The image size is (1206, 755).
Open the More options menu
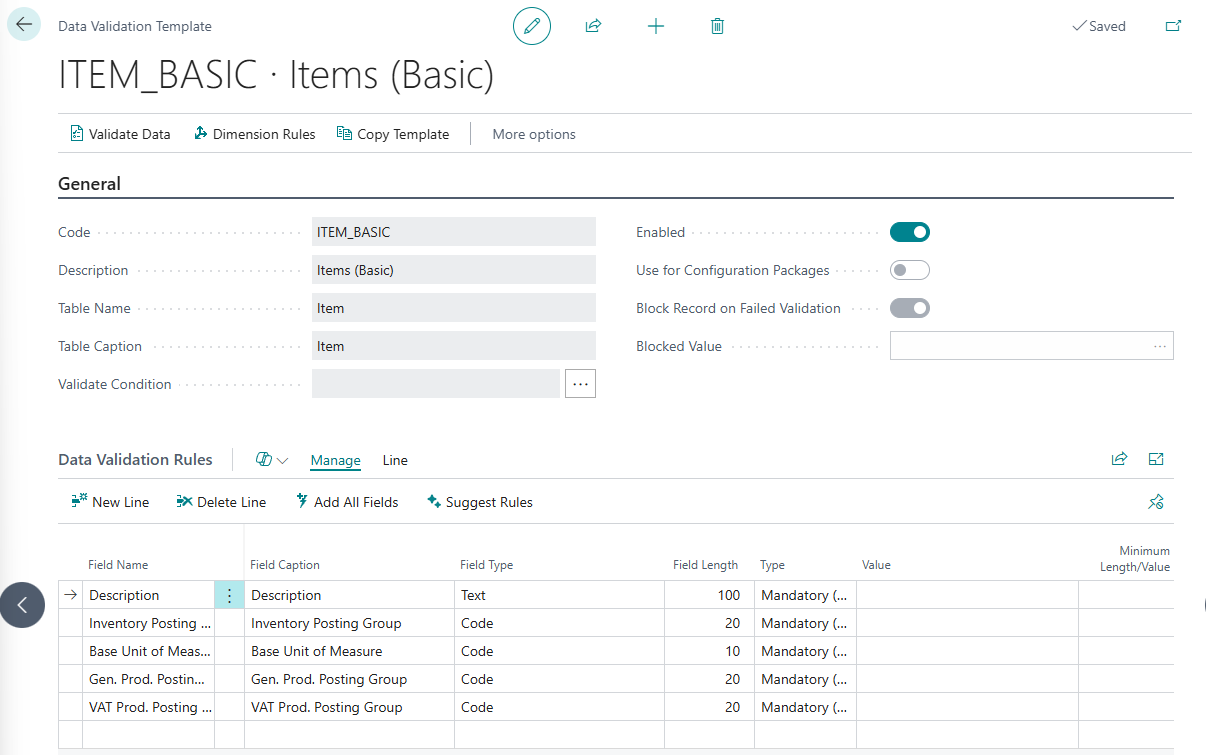coord(534,134)
